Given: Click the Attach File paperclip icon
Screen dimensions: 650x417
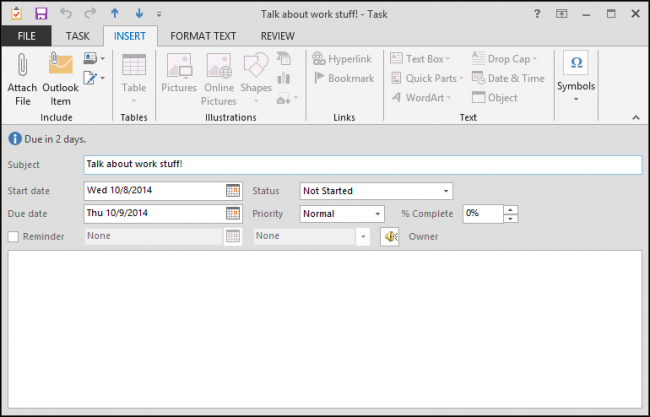Looking at the screenshot, I should 22,65.
